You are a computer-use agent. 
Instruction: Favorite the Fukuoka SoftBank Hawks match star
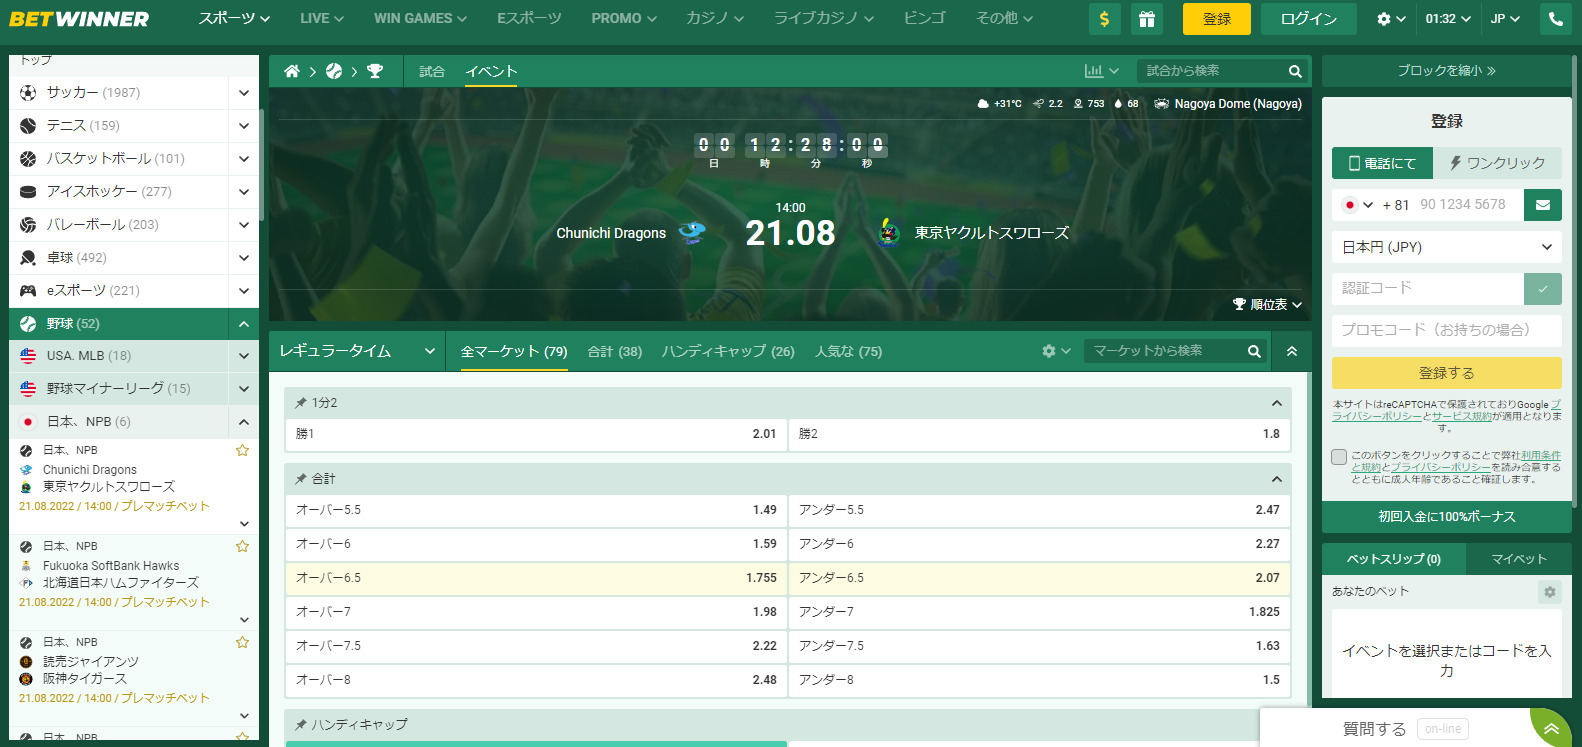pyautogui.click(x=242, y=546)
